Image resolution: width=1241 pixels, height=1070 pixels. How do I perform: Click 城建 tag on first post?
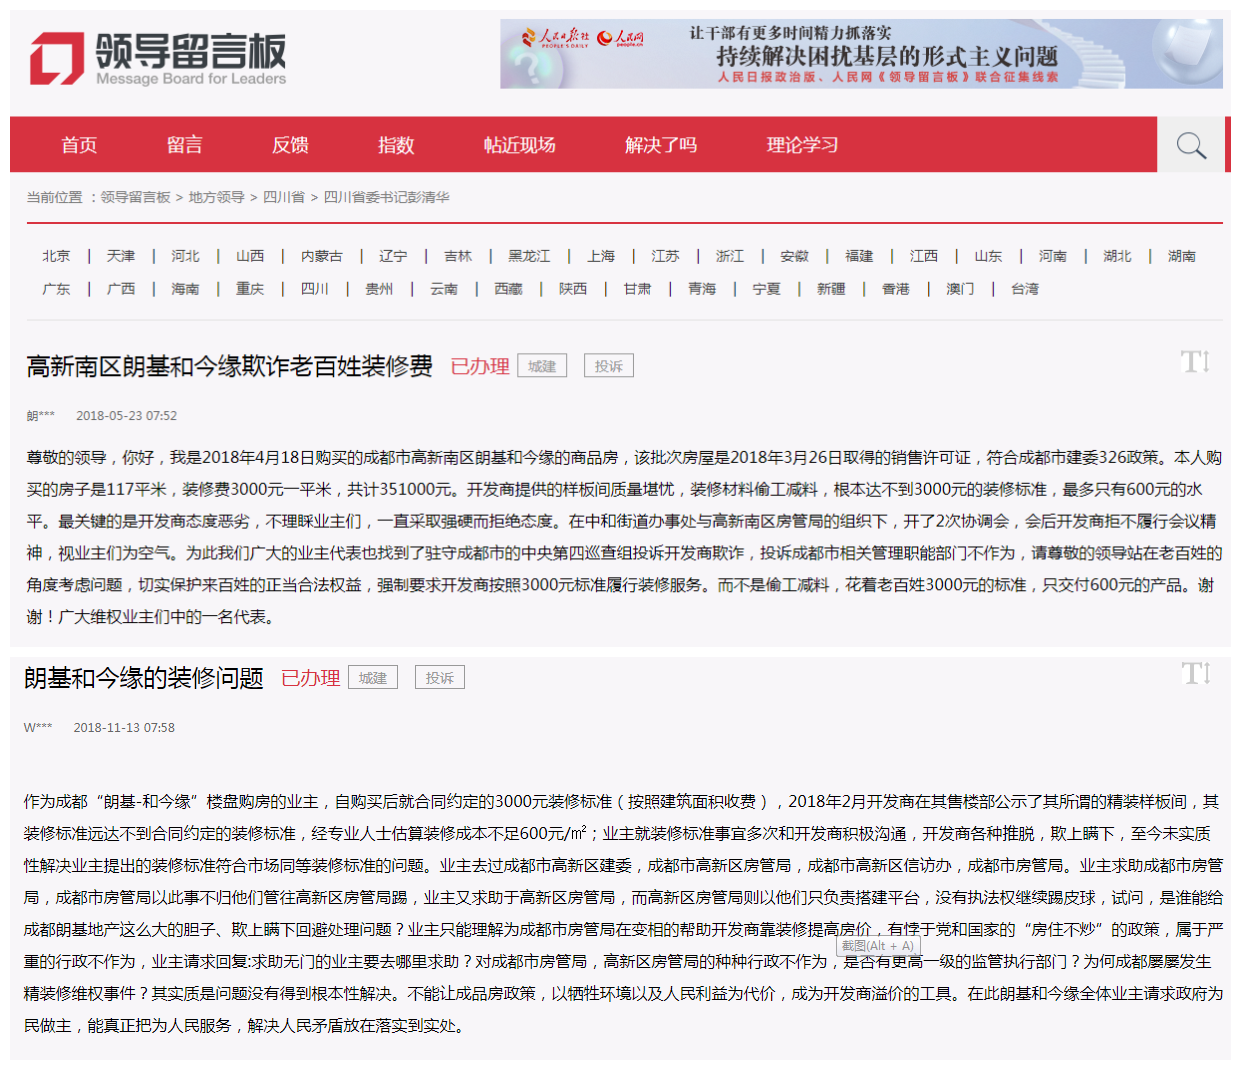point(542,366)
